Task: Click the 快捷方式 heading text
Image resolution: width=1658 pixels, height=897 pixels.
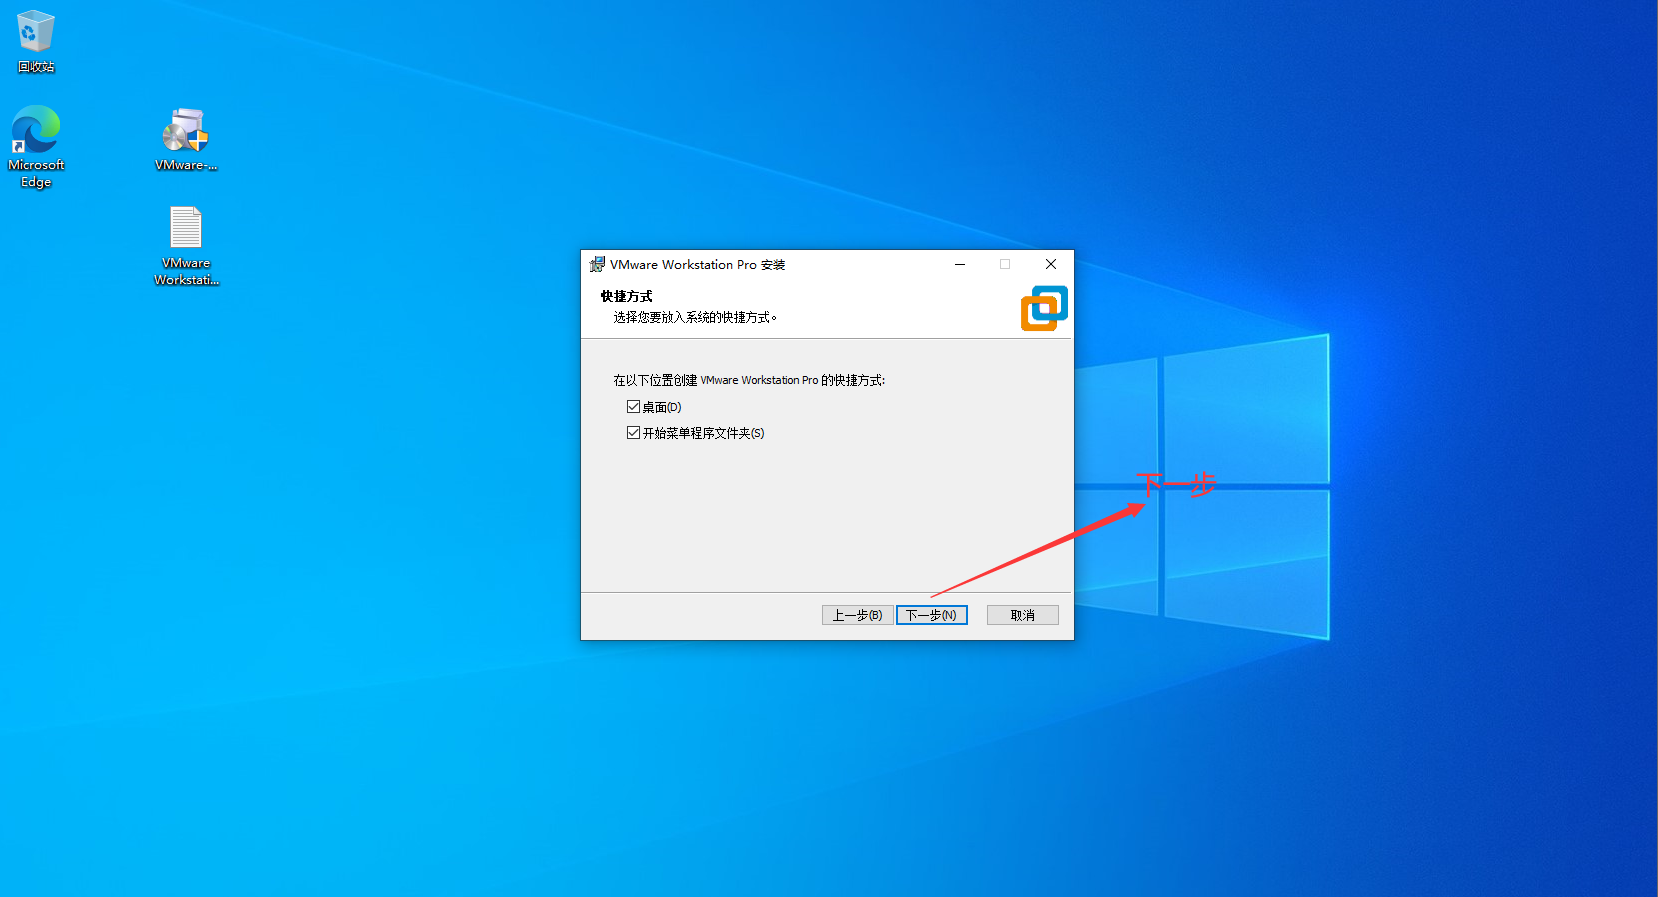Action: click(626, 296)
